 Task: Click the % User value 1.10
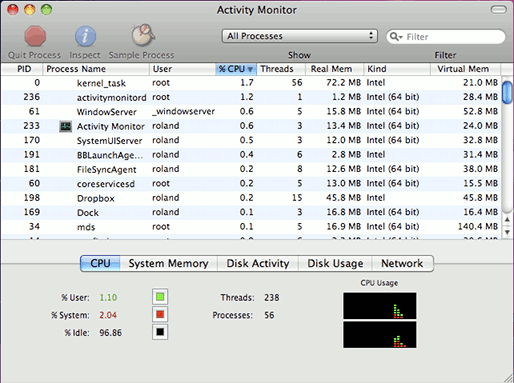click(x=108, y=297)
